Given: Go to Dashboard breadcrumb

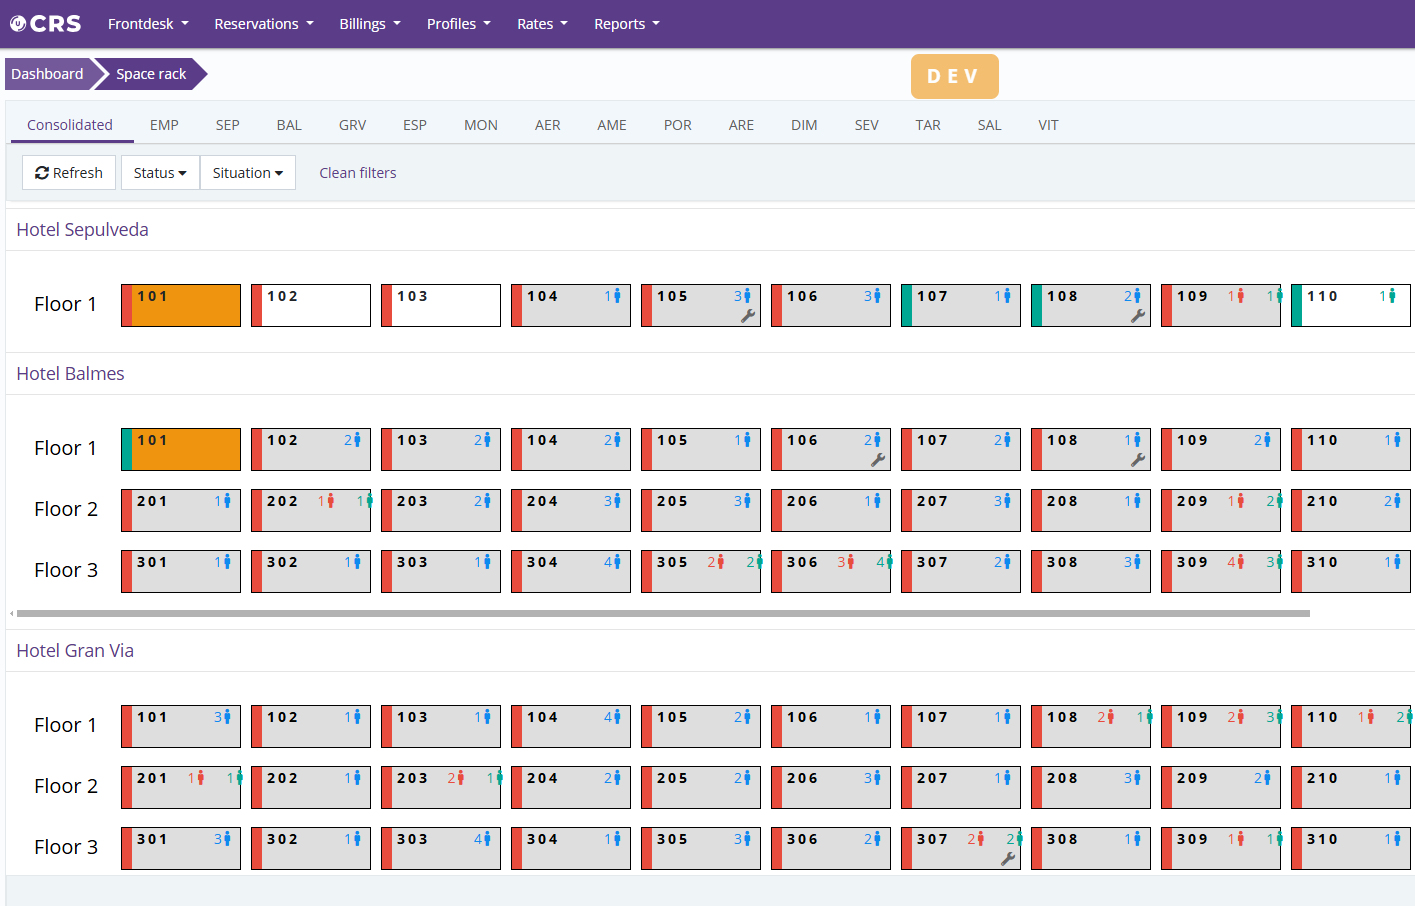Looking at the screenshot, I should (47, 74).
